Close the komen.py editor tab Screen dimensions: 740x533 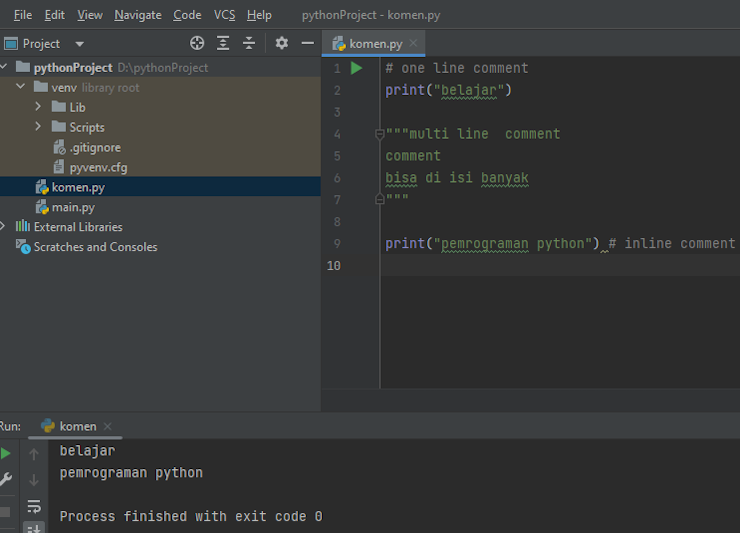[x=413, y=43]
